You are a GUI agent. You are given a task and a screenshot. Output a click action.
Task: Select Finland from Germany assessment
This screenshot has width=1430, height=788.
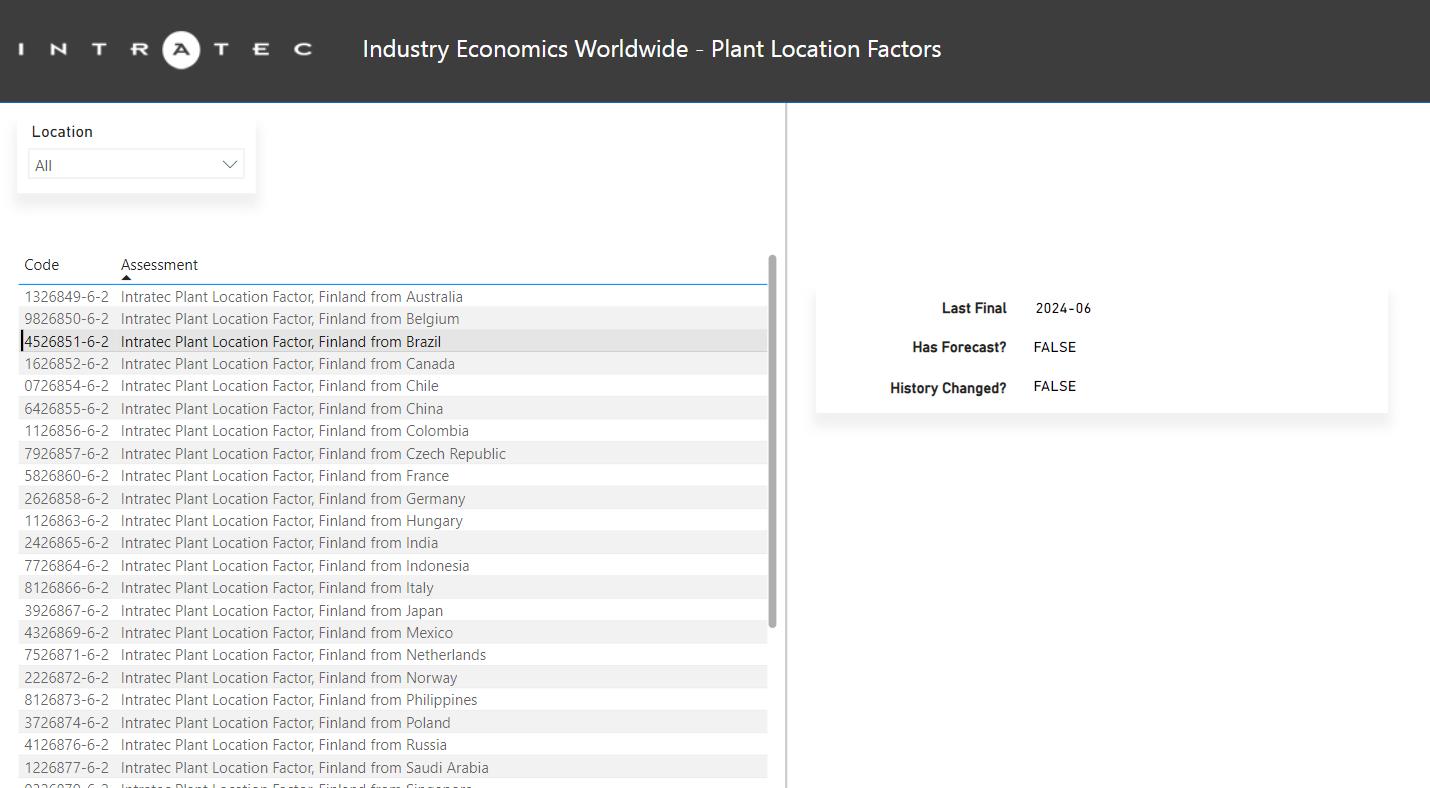pos(293,499)
